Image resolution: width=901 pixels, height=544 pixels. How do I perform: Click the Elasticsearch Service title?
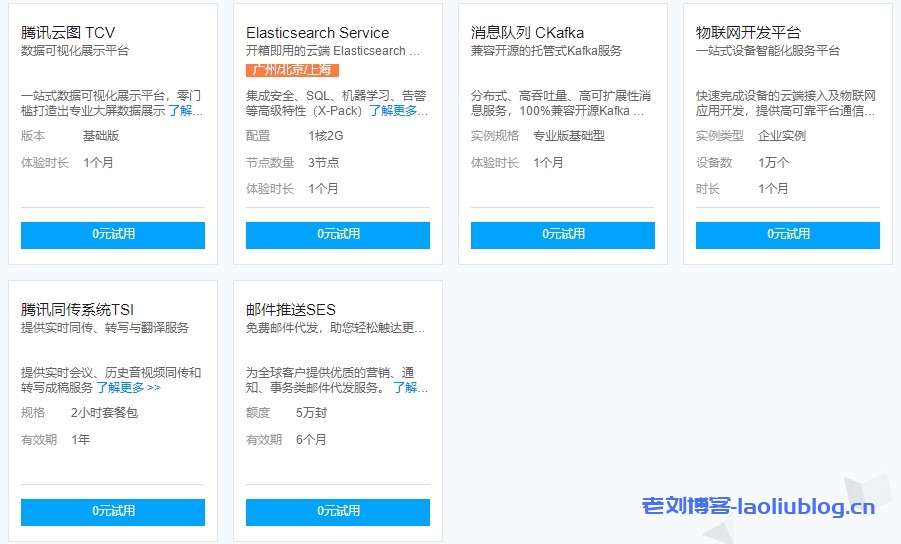(317, 33)
